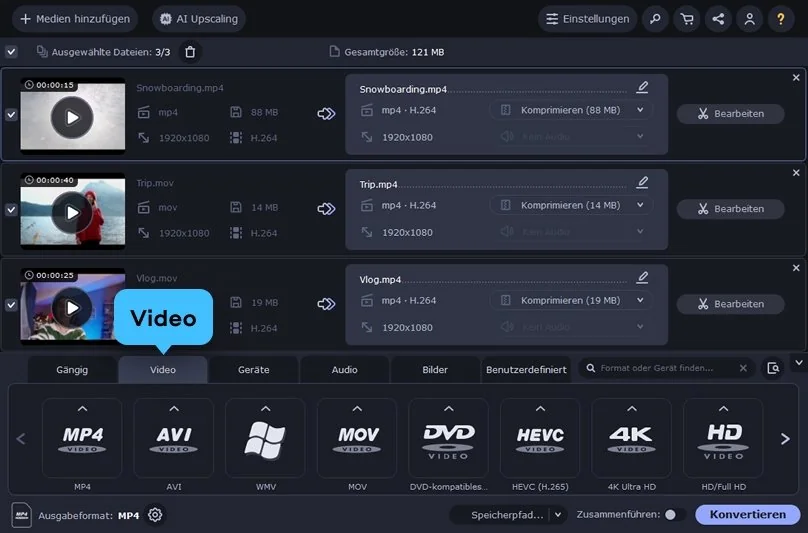This screenshot has width=808, height=533.
Task: Select the WMV Windows format icon
Action: [x=265, y=438]
